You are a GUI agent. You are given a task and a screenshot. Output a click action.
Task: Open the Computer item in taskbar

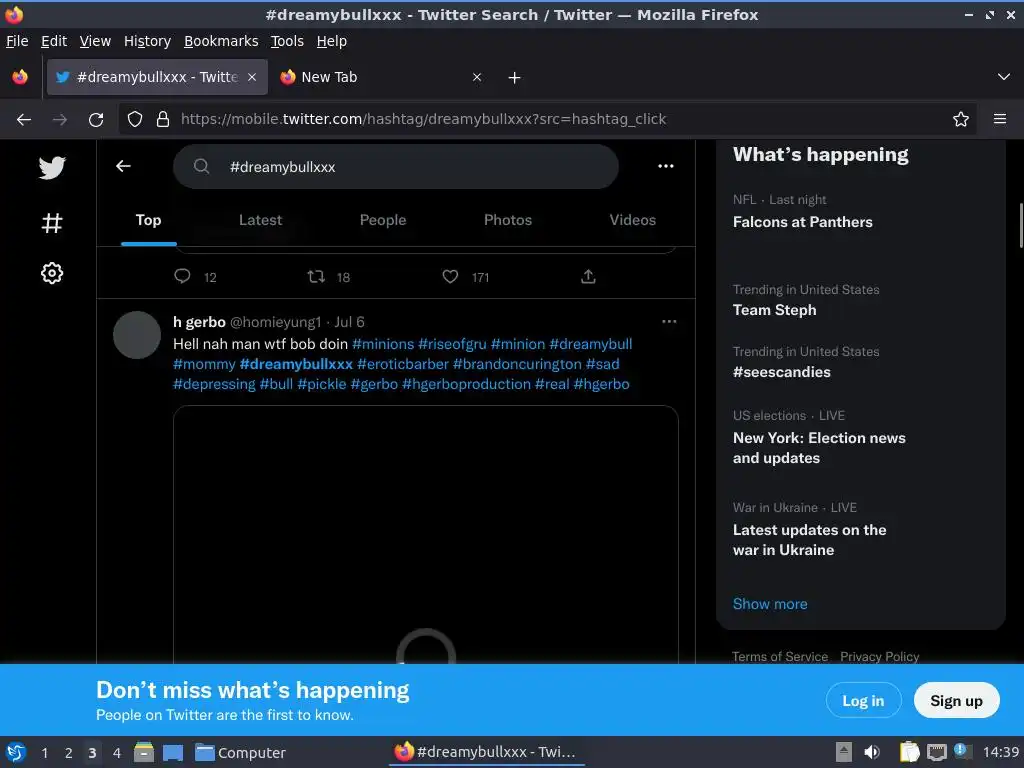(241, 753)
